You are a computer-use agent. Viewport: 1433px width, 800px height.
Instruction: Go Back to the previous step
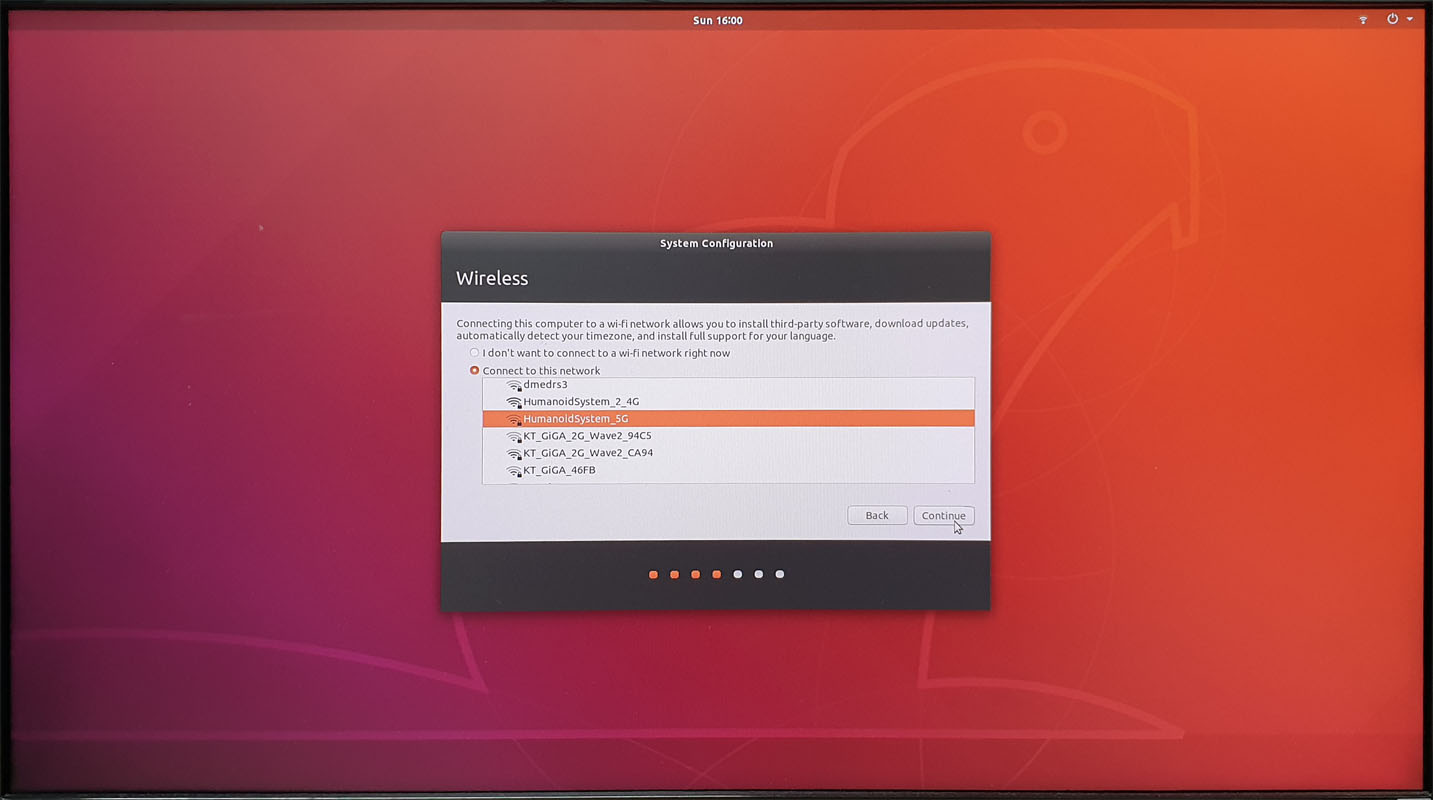877,516
